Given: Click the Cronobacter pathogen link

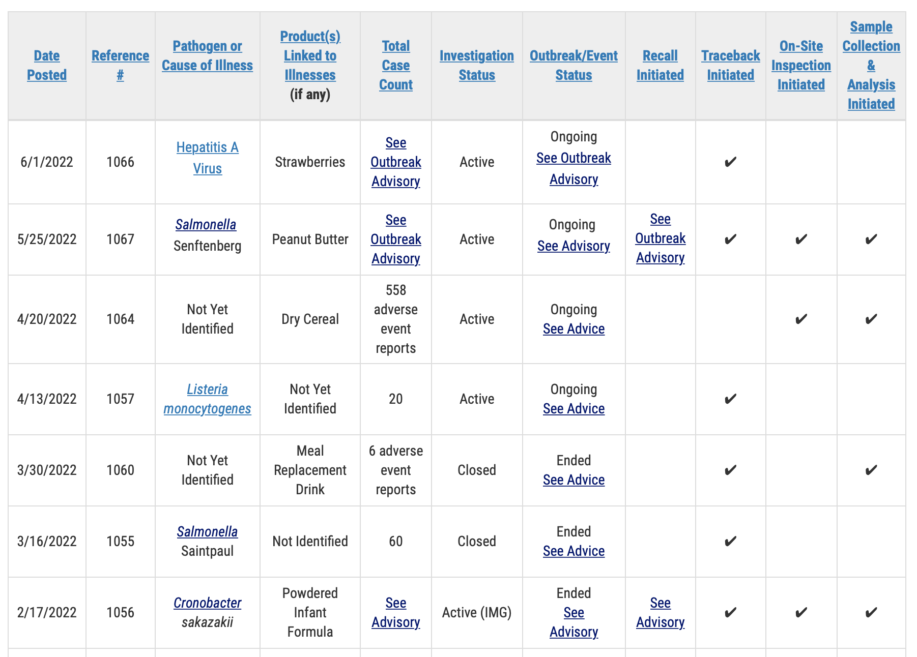Looking at the screenshot, I should point(207,603).
